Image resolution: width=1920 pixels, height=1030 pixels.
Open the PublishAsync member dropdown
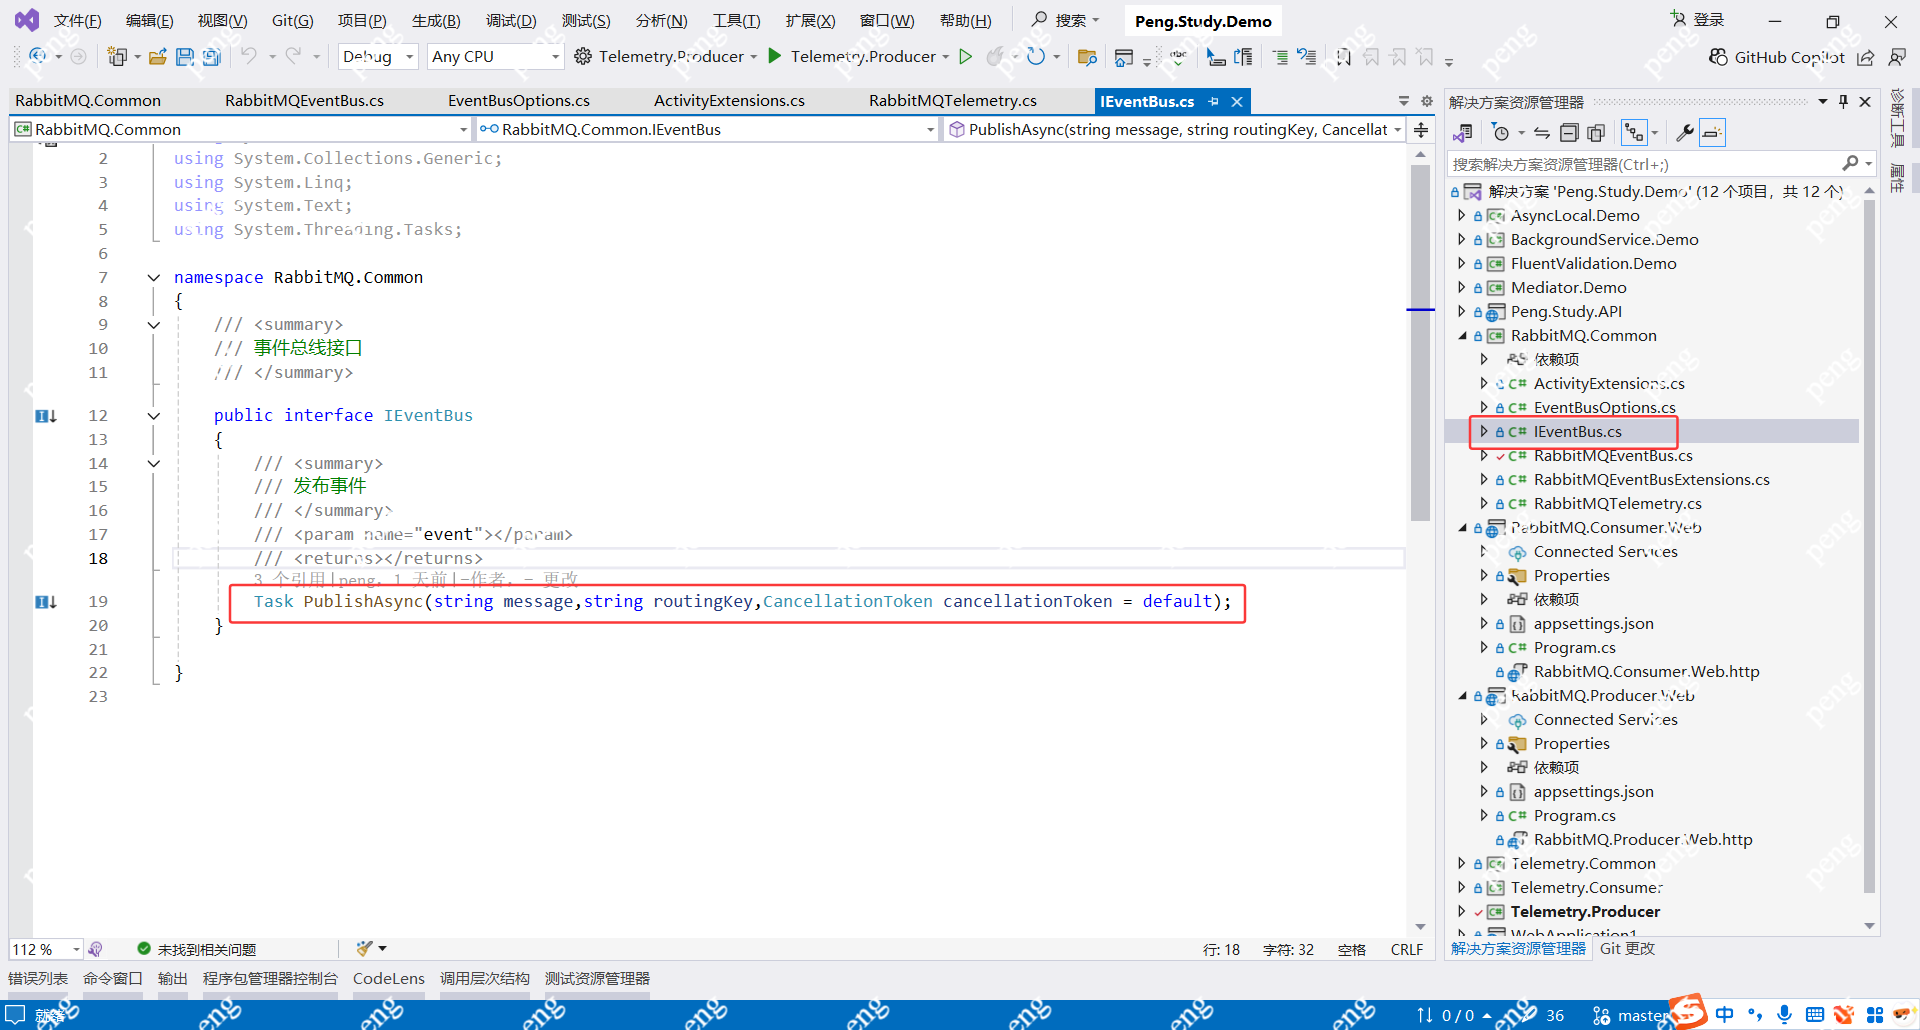click(x=1174, y=129)
